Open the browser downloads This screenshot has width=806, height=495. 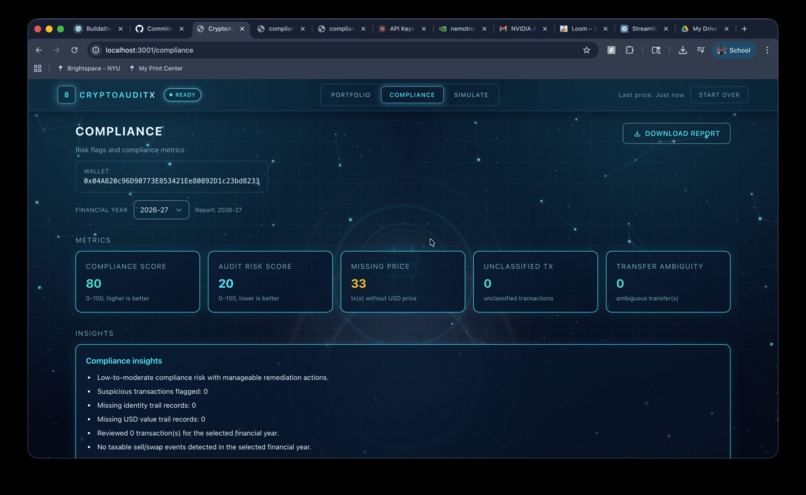683,50
